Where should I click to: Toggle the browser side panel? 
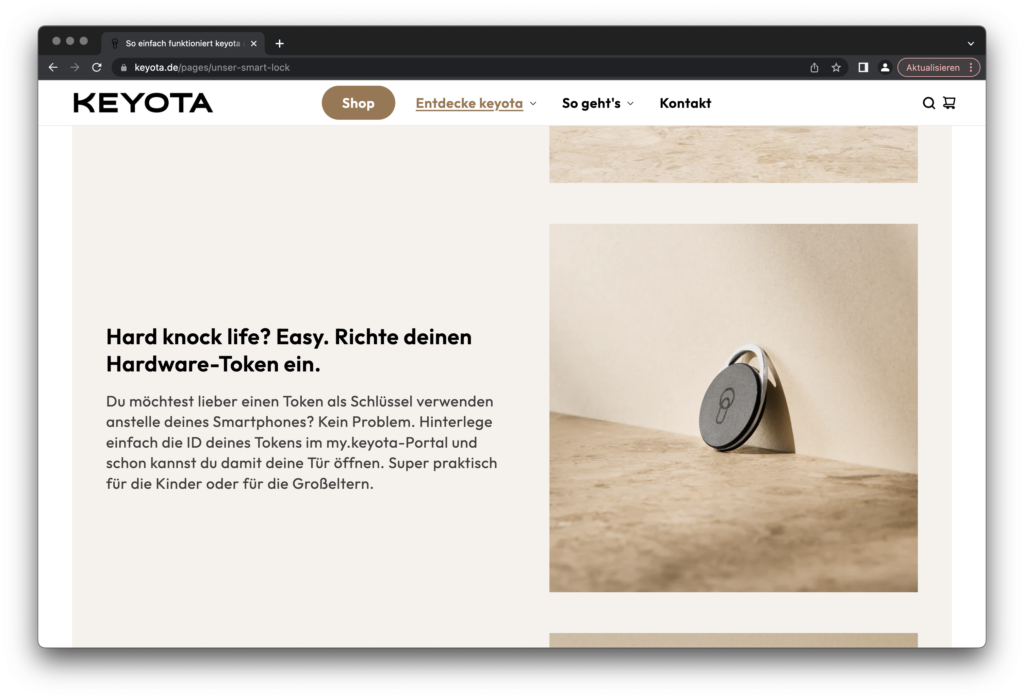pos(862,68)
